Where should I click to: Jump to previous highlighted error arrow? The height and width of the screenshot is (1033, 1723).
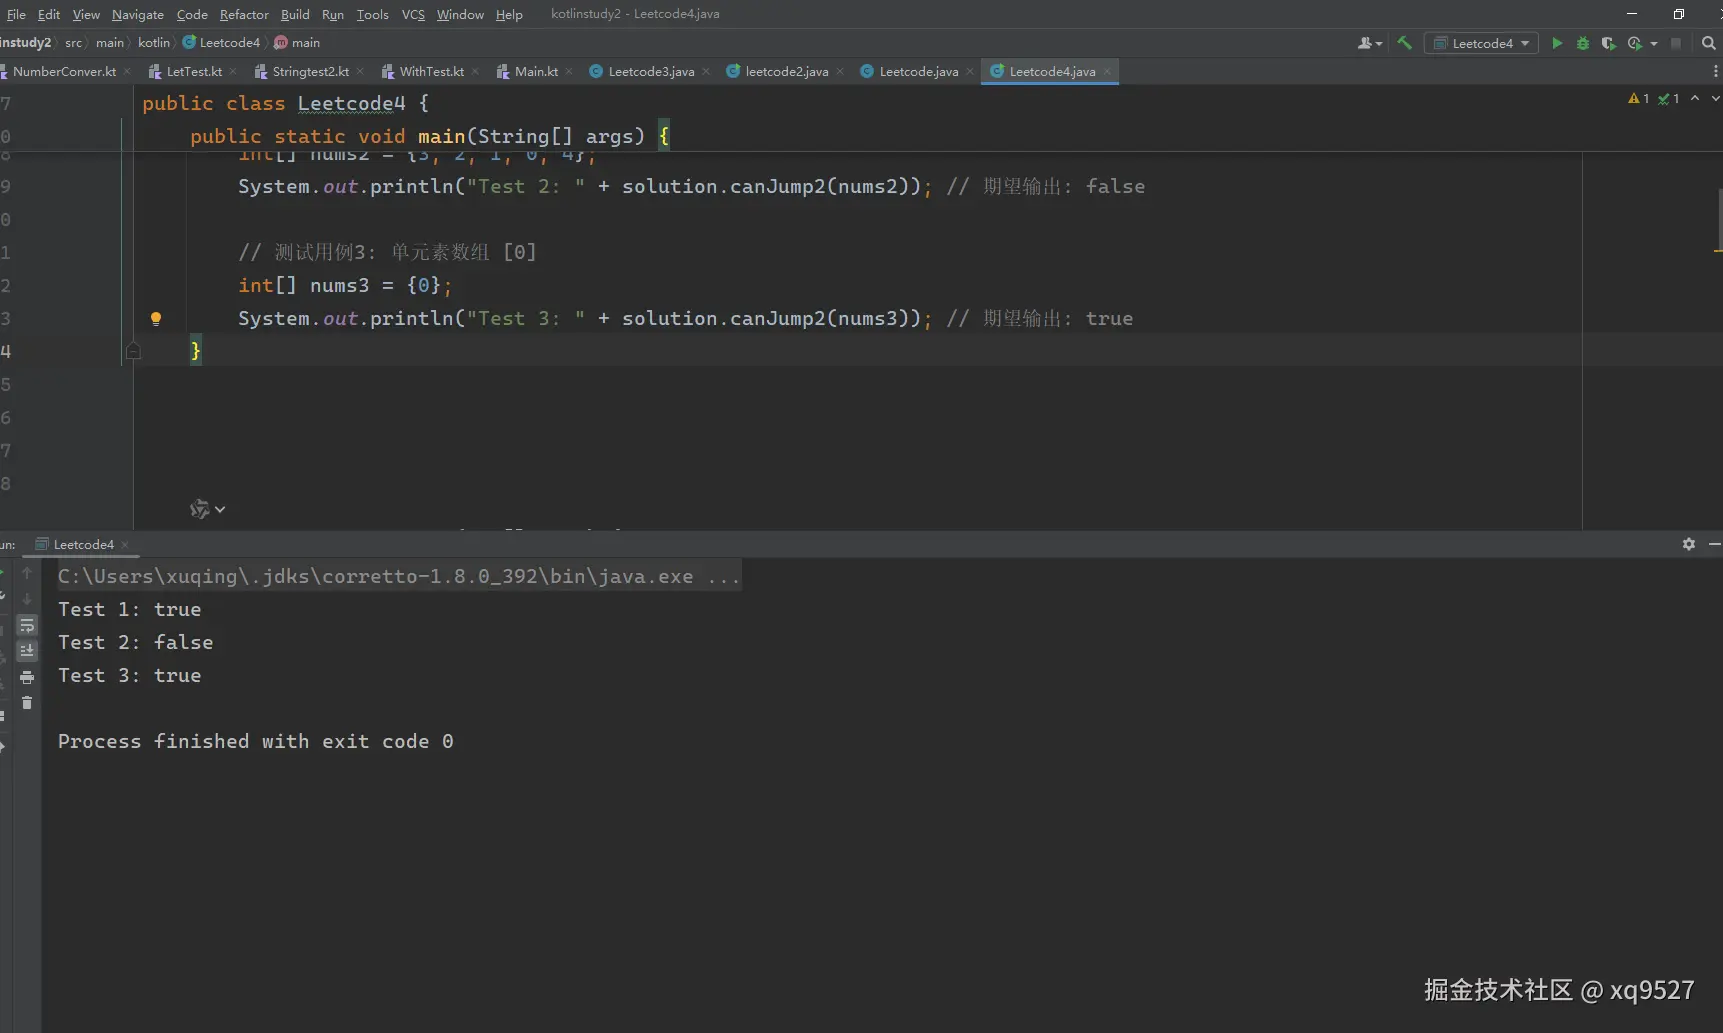click(x=1695, y=98)
